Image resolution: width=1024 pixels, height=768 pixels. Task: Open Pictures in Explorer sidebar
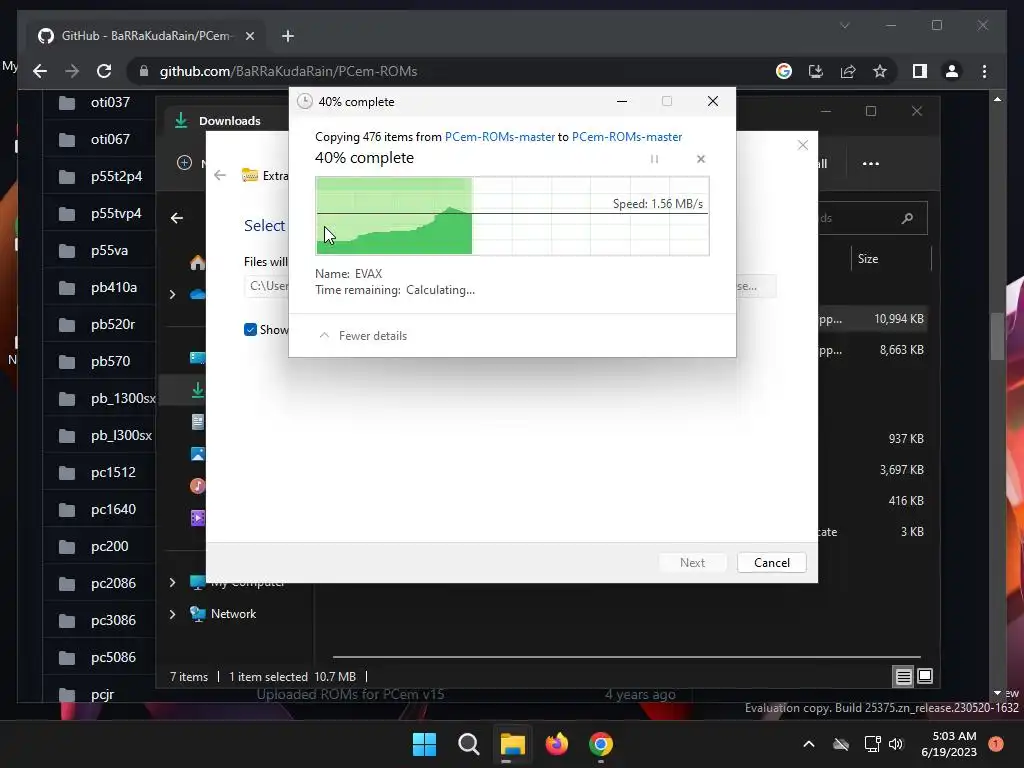click(x=197, y=454)
